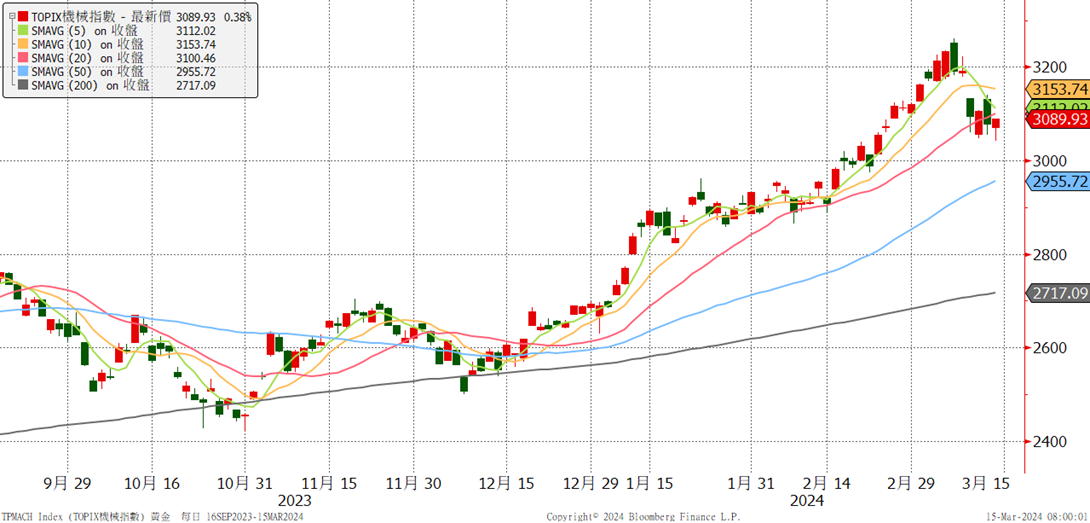Image resolution: width=1090 pixels, height=523 pixels.
Task: Click the 10月 31 date axis label
Action: click(x=245, y=482)
